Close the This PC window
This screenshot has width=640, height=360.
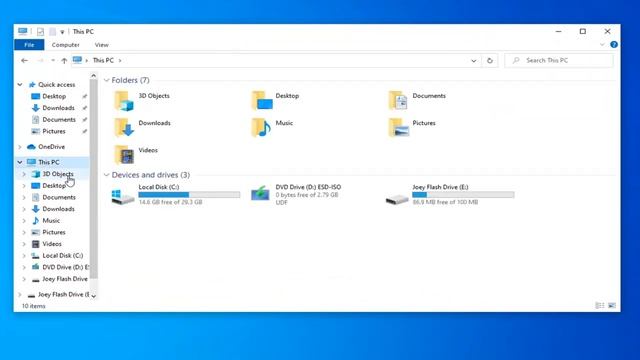pyautogui.click(x=607, y=31)
